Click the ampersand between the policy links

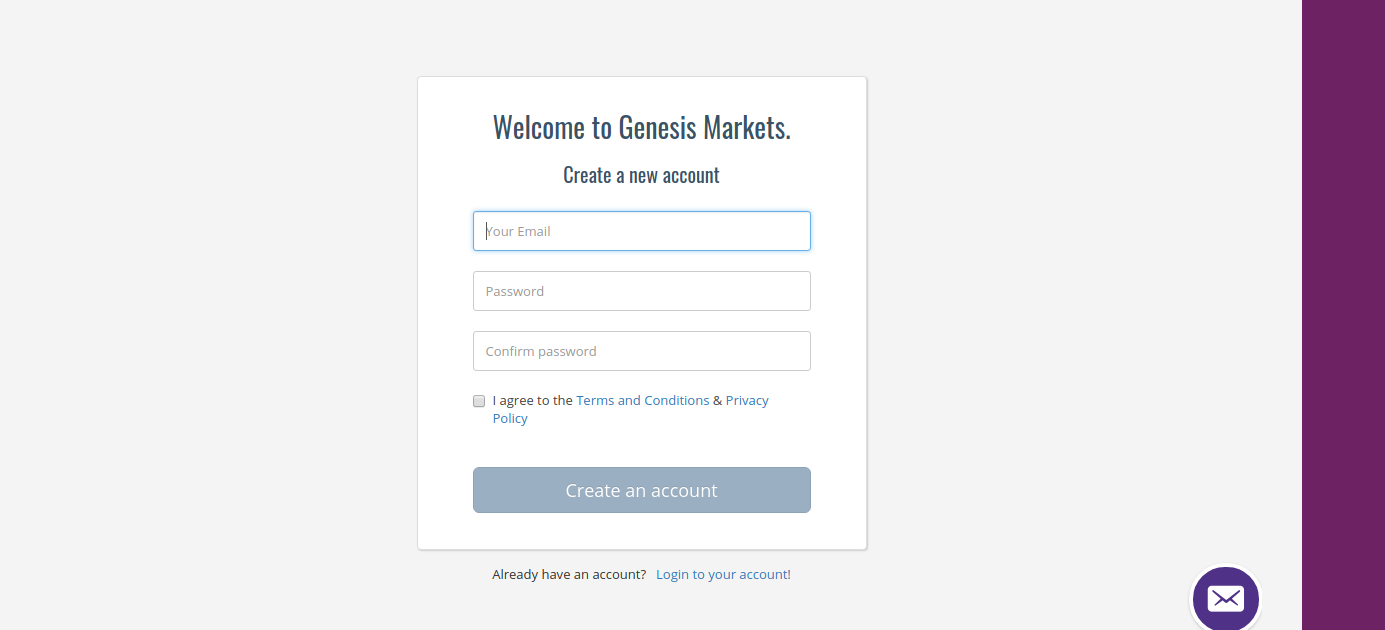pyautogui.click(x=717, y=400)
